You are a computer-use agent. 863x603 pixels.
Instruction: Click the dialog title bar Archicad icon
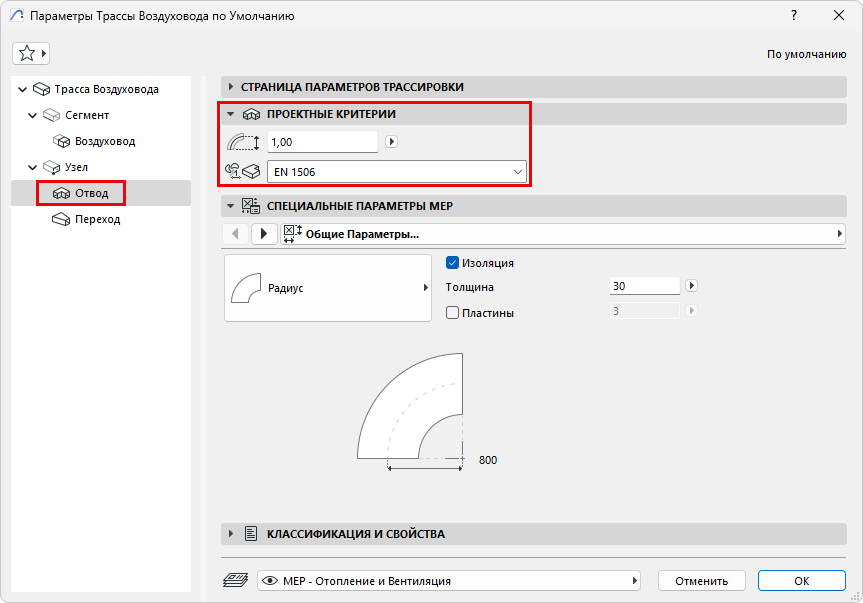[17, 15]
